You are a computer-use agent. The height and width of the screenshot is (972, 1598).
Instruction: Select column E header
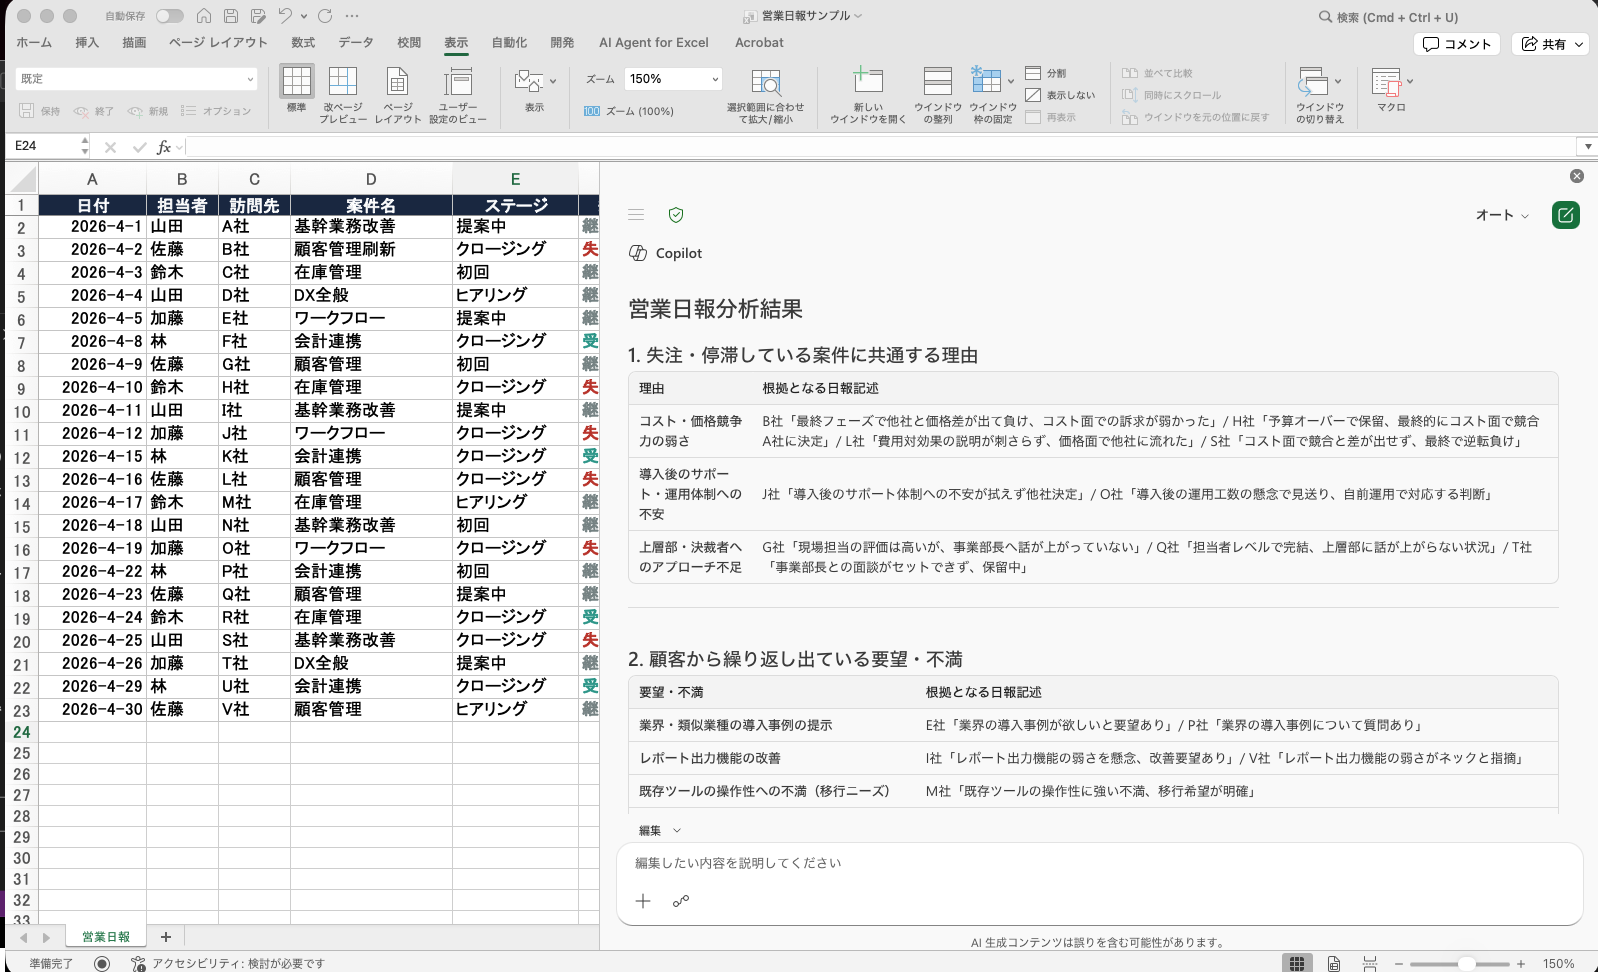pos(515,180)
